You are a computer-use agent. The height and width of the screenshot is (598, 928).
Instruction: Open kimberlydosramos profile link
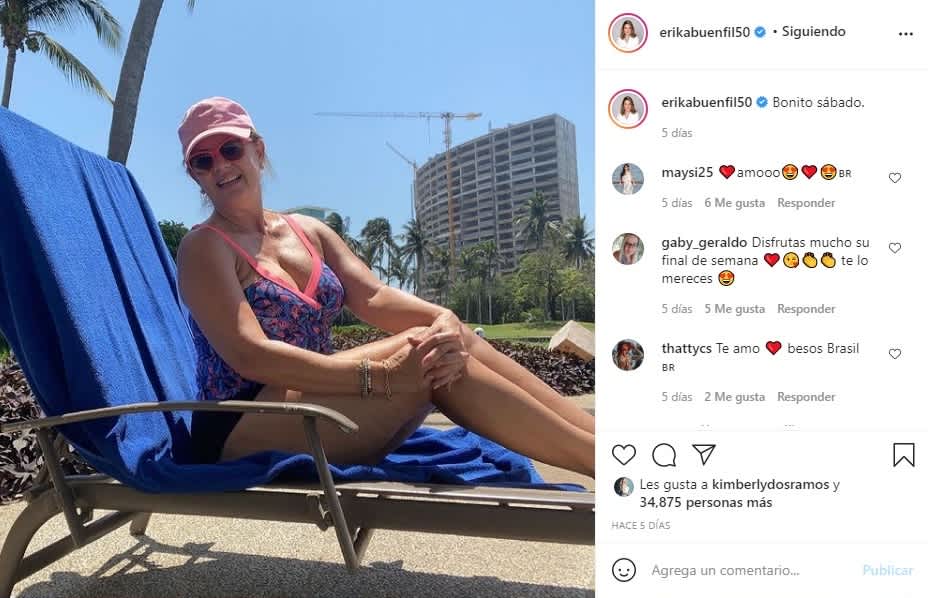pyautogui.click(x=770, y=484)
